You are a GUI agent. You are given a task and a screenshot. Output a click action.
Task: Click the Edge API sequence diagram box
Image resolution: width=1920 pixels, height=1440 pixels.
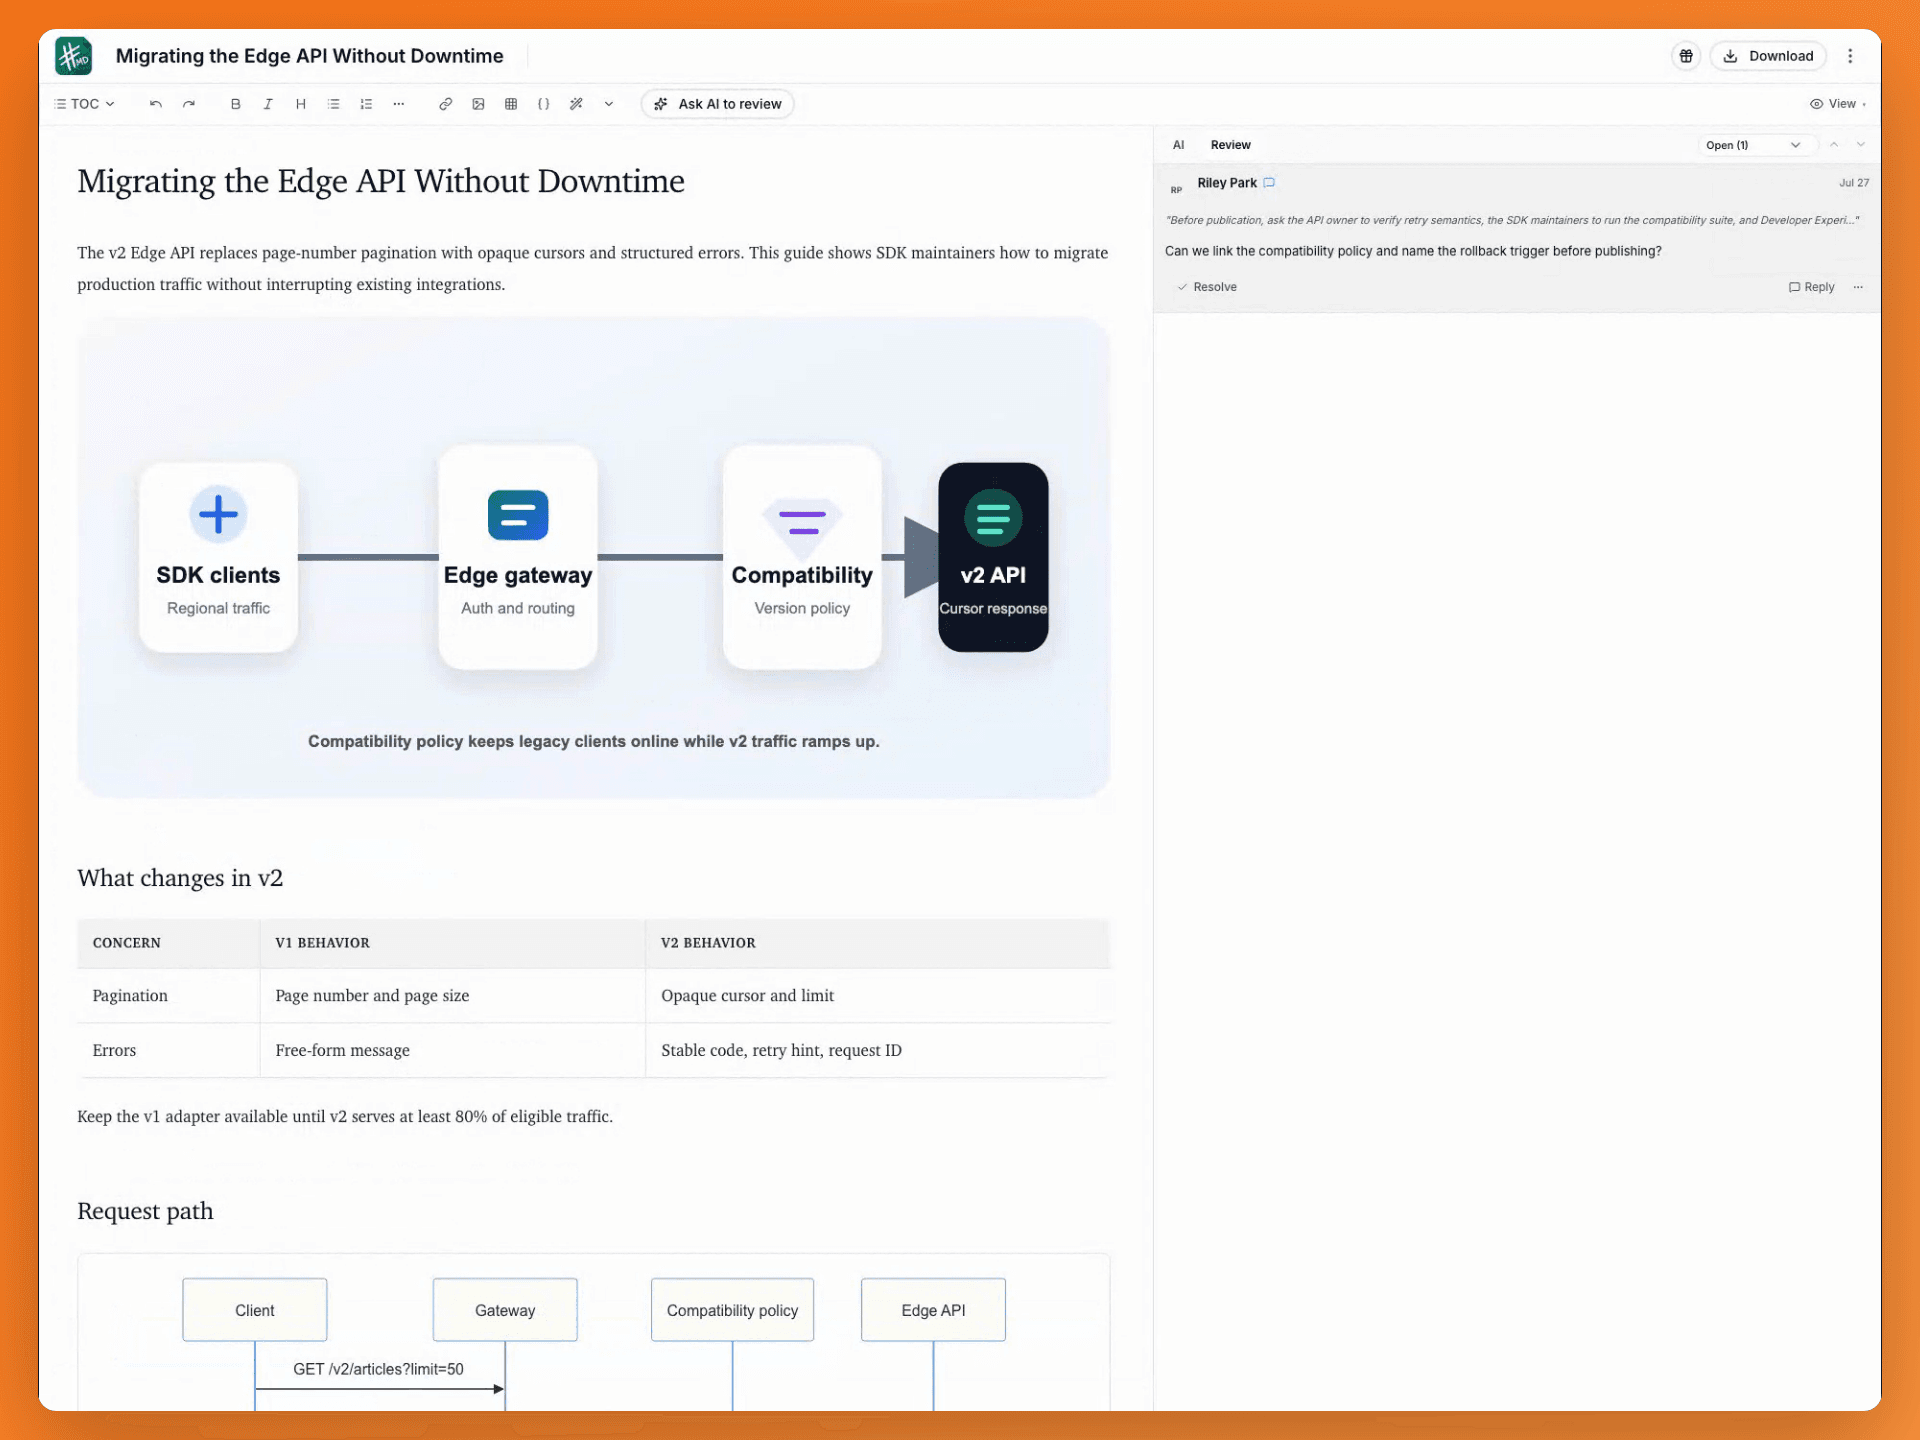click(933, 1310)
